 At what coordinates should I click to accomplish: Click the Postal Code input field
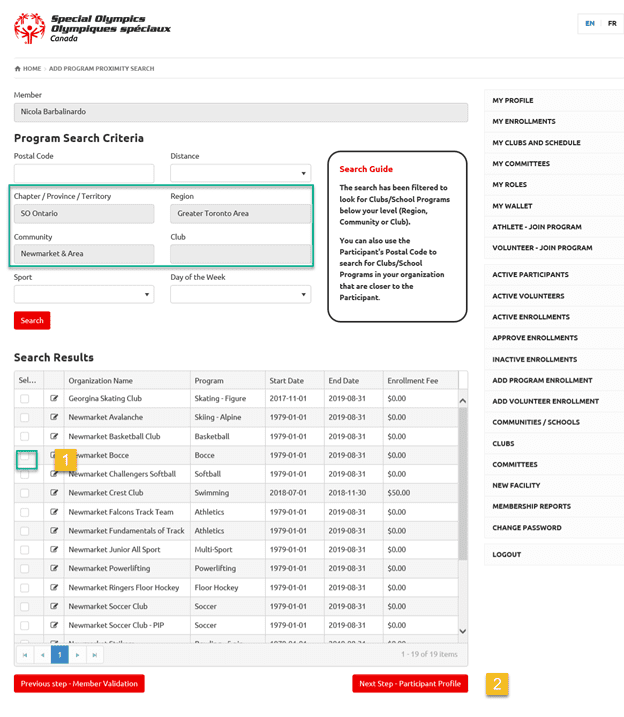pyautogui.click(x=84, y=173)
